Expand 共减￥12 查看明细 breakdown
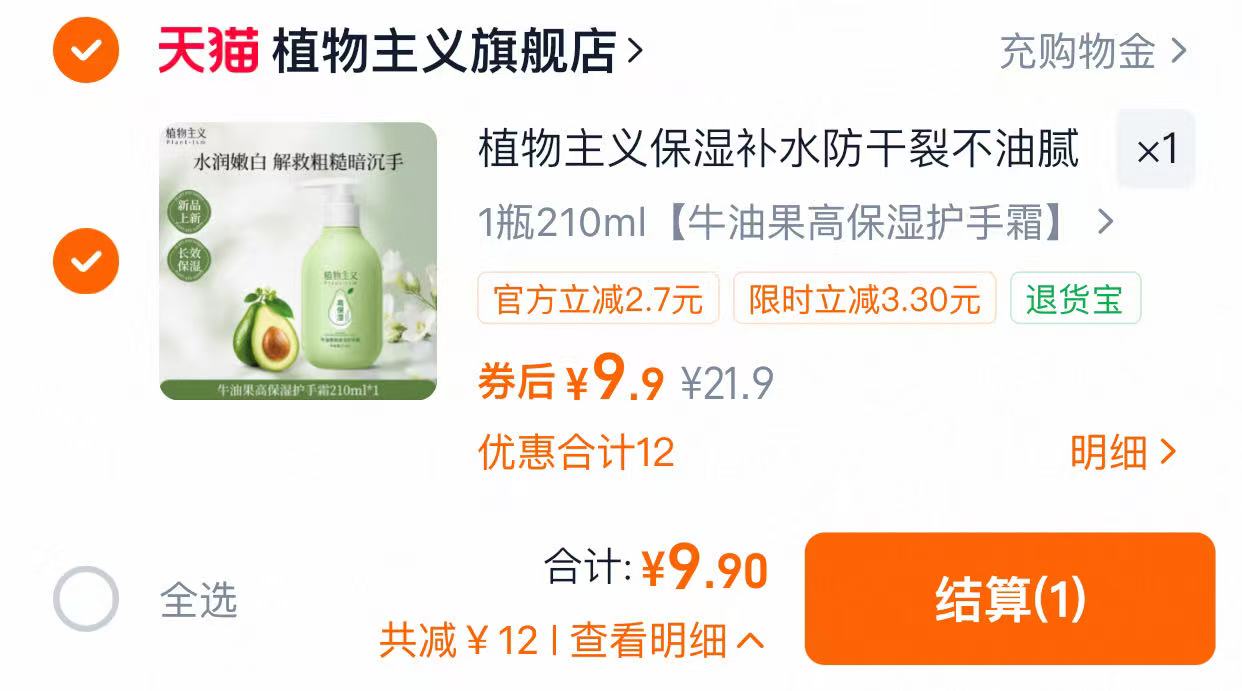The image size is (1242, 691). (x=572, y=640)
